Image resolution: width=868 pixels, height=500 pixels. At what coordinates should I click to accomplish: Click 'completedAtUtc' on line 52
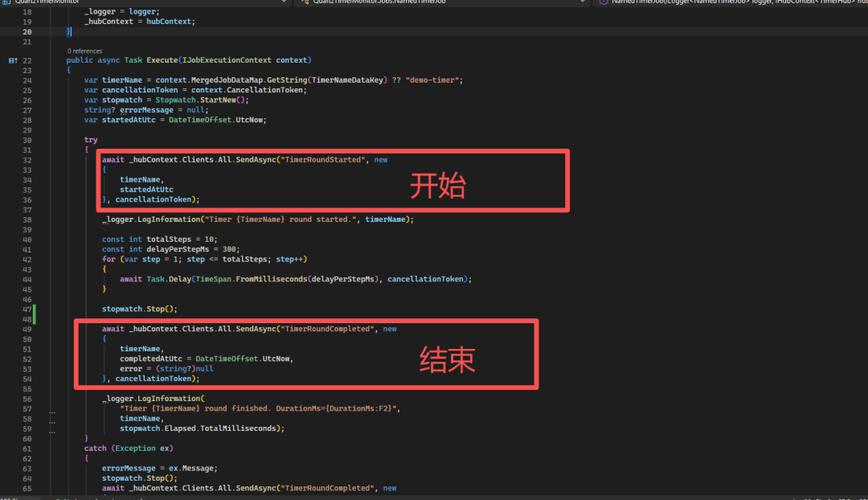coord(151,359)
